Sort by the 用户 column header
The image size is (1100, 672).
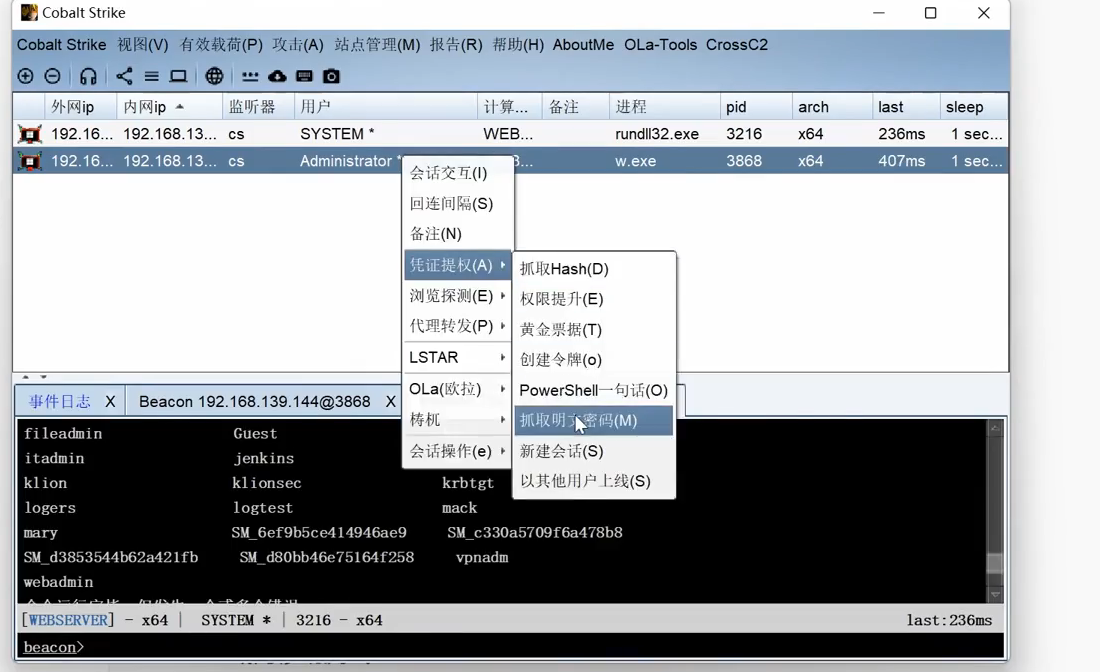386,107
